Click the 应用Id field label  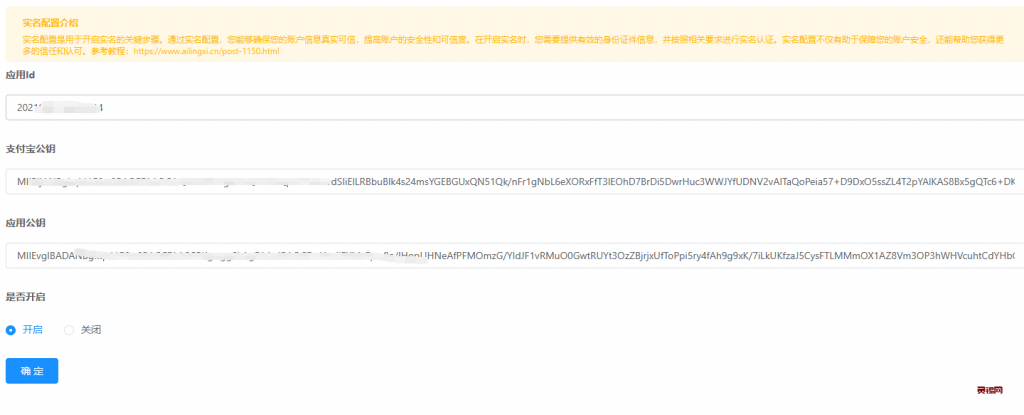pyautogui.click(x=21, y=75)
